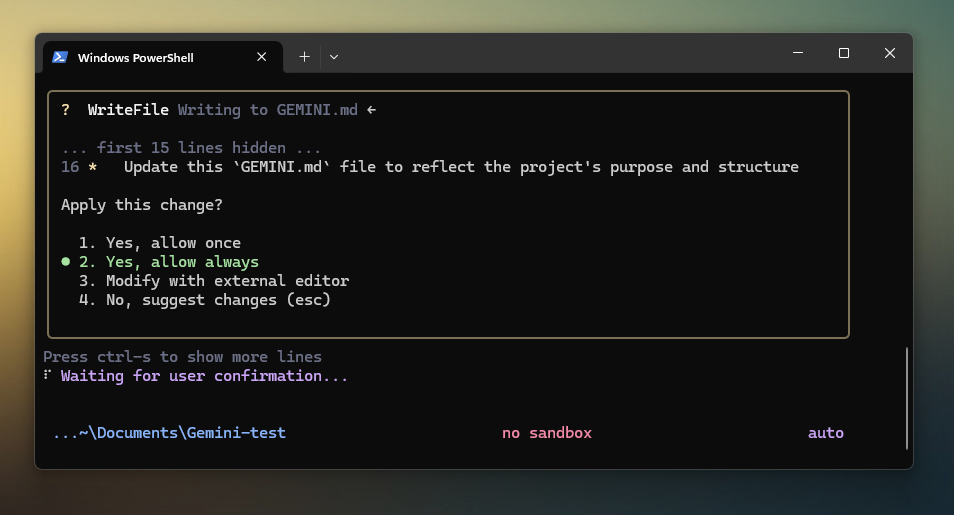Choose option 3 Modify with external editor
Viewport: 954px width, 515px height.
tap(214, 281)
